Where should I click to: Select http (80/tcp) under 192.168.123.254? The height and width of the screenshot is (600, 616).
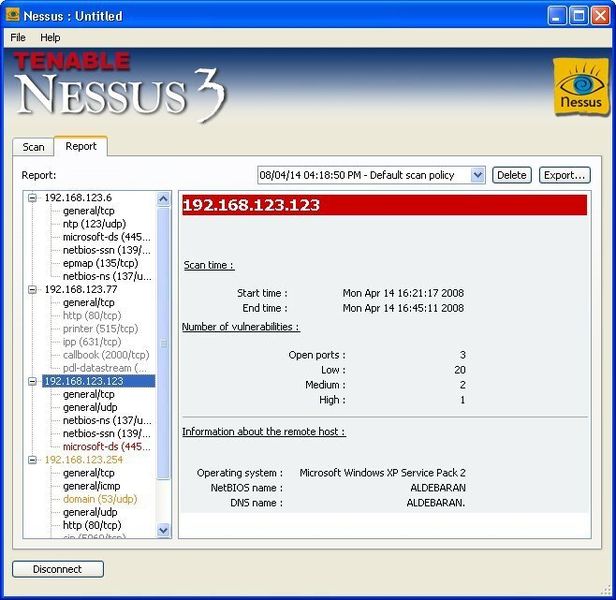click(92, 525)
